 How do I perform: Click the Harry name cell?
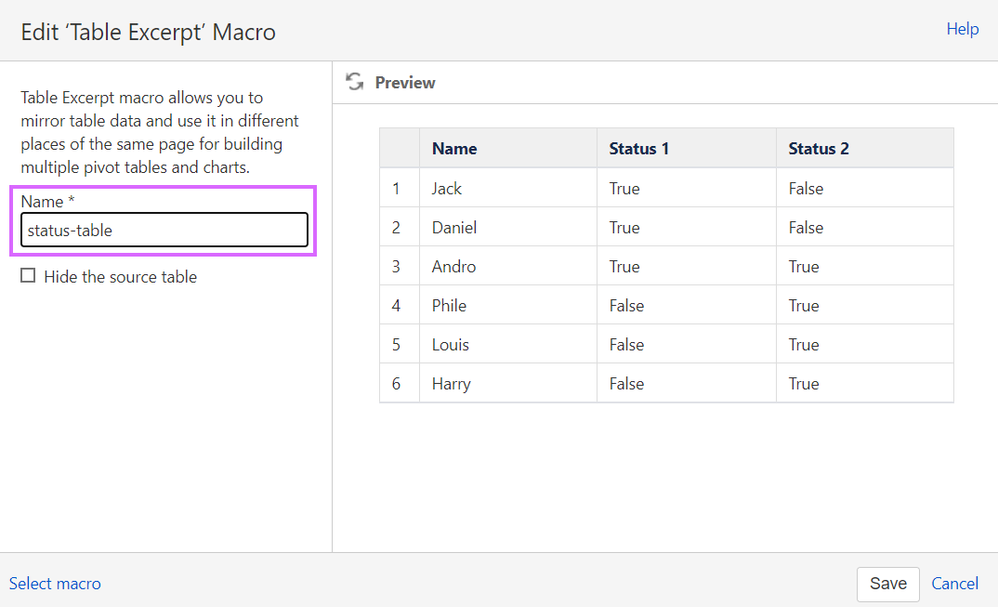point(451,383)
